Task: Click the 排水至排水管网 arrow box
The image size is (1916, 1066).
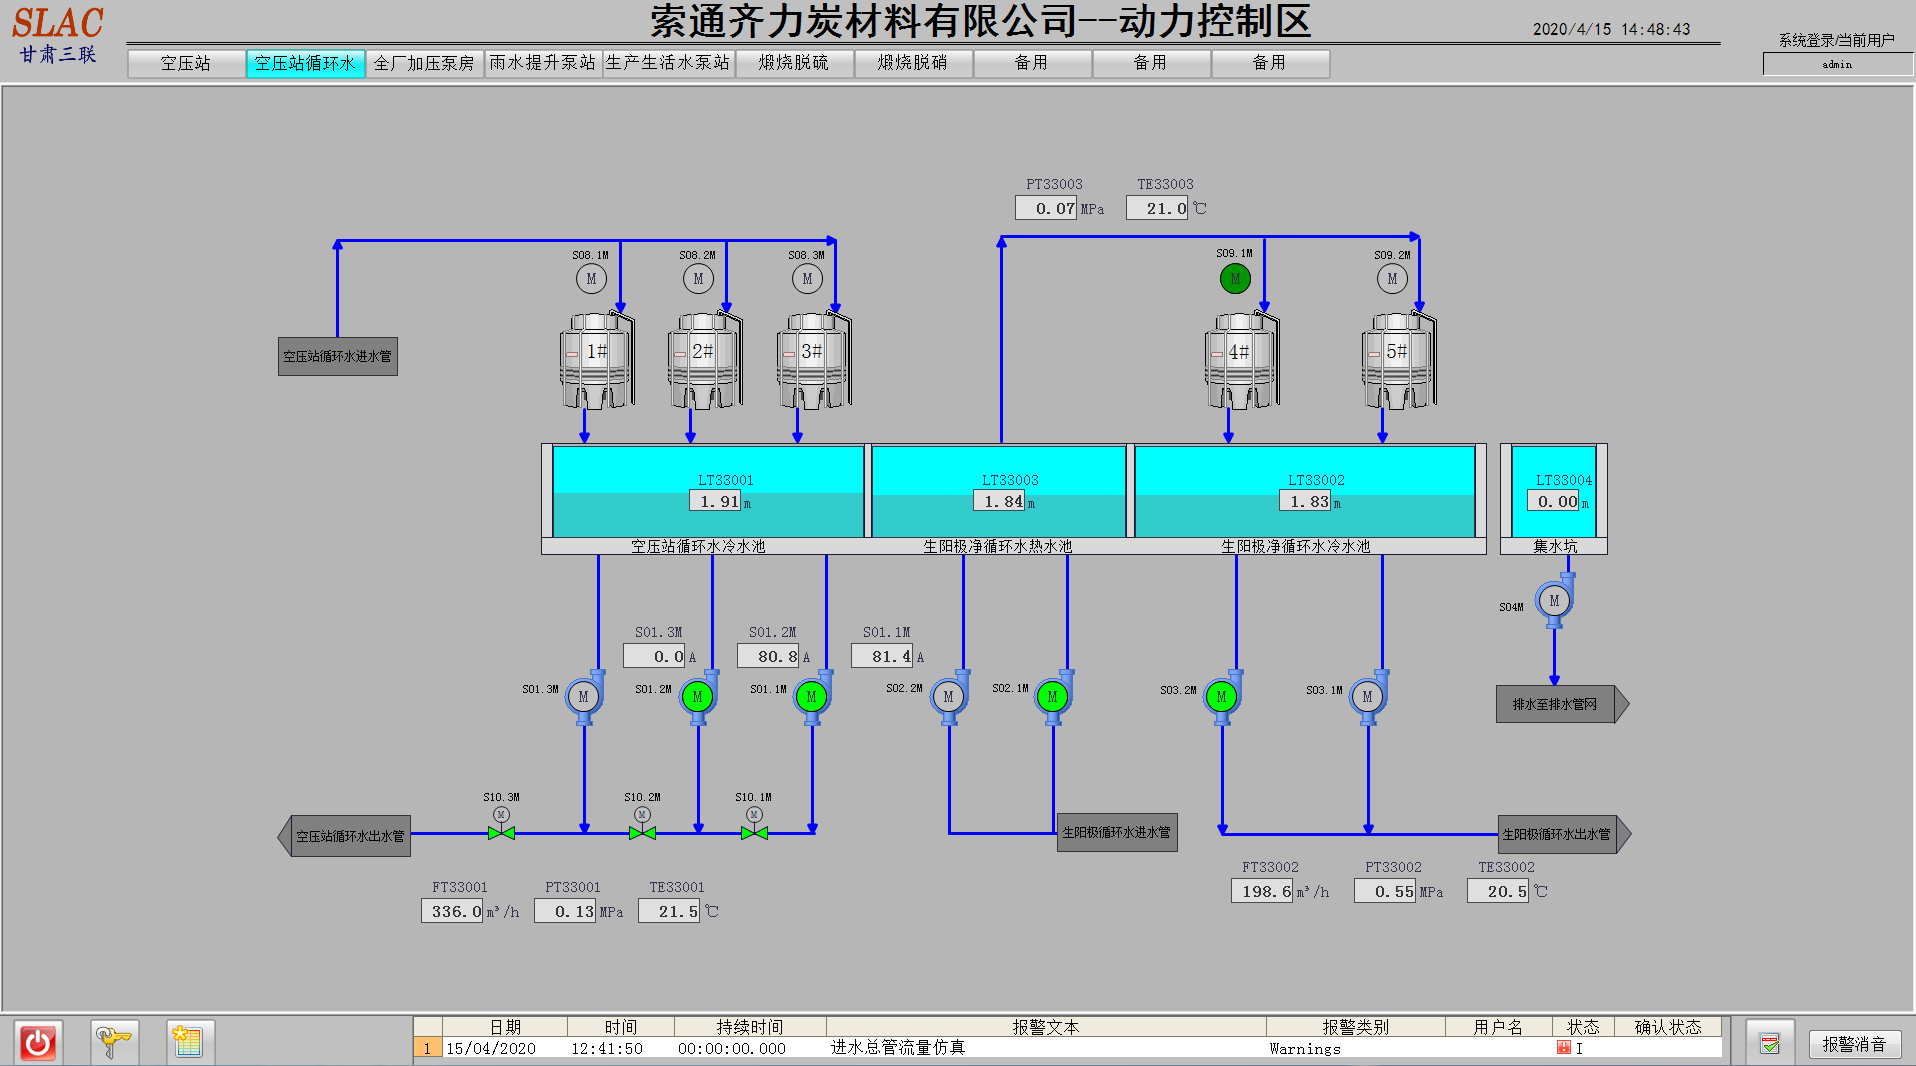Action: tap(1562, 704)
